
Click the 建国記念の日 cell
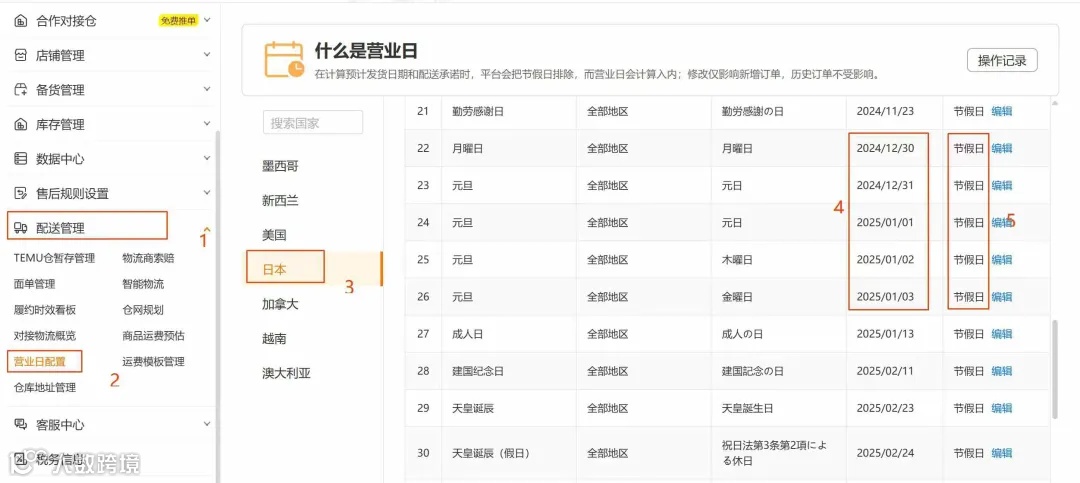pyautogui.click(x=753, y=371)
